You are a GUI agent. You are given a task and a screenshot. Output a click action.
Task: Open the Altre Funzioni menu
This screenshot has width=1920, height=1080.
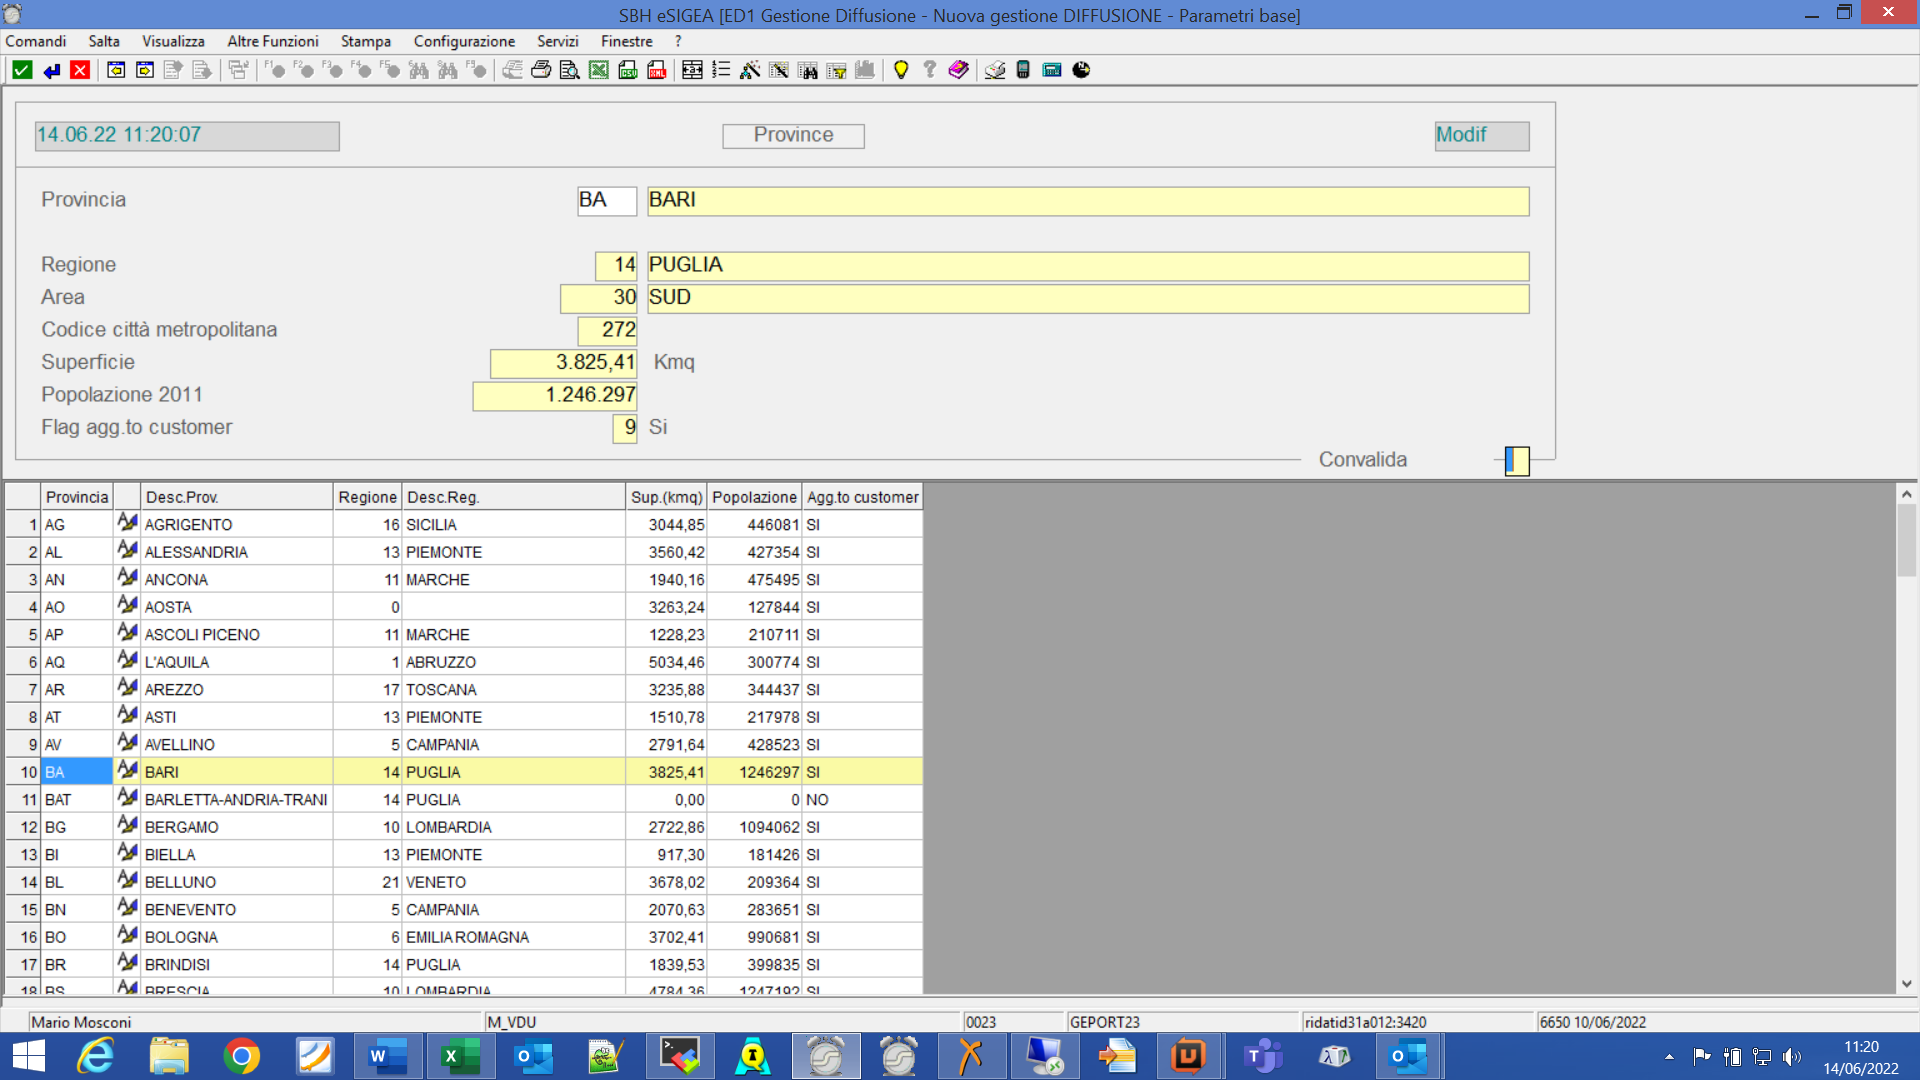point(272,41)
